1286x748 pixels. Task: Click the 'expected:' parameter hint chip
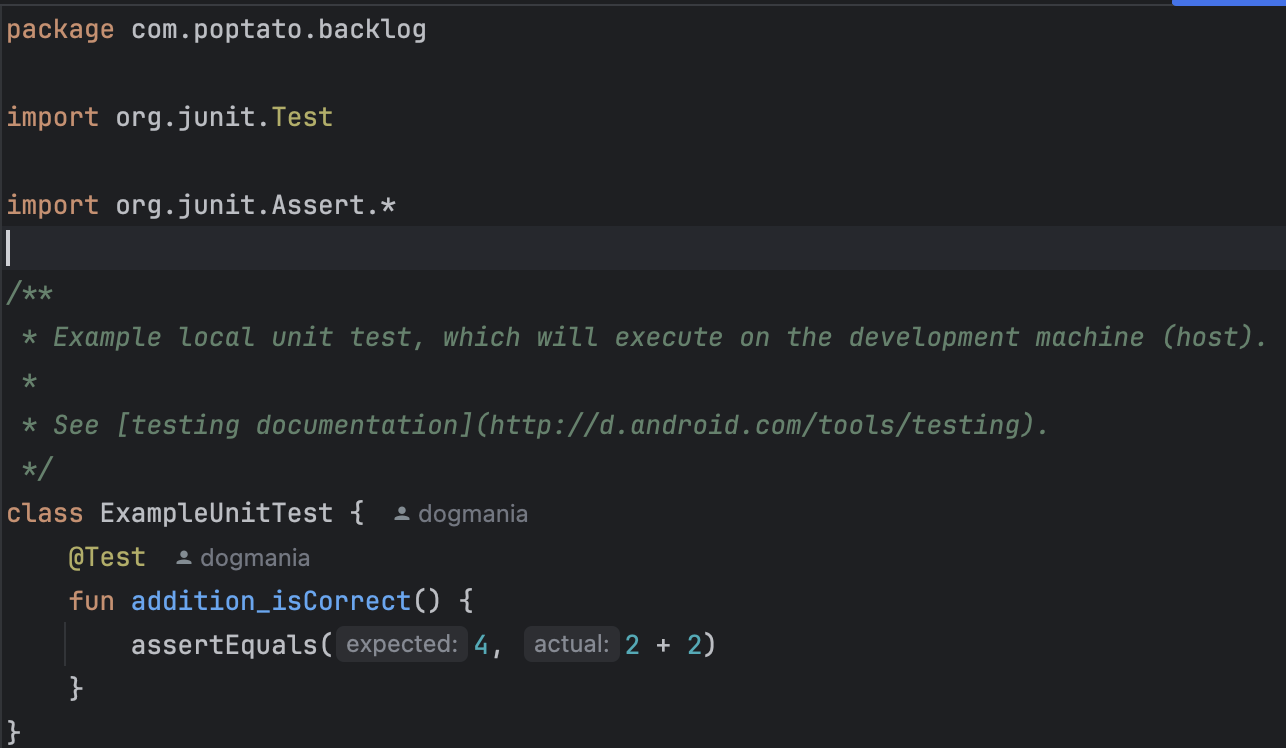[401, 644]
